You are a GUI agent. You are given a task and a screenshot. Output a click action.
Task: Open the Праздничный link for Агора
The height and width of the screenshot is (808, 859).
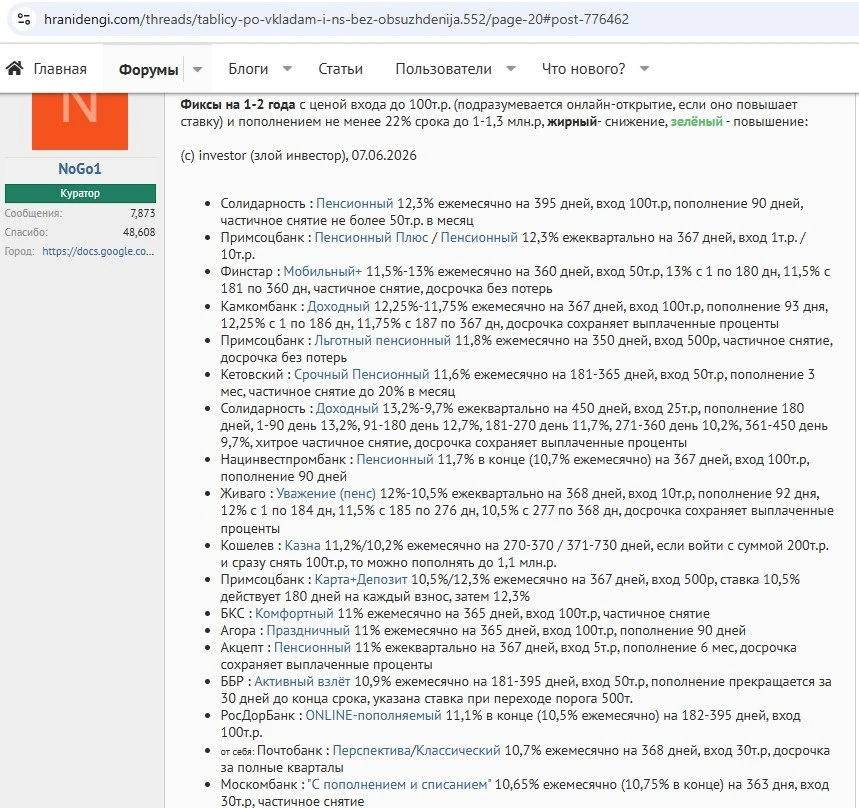(308, 631)
